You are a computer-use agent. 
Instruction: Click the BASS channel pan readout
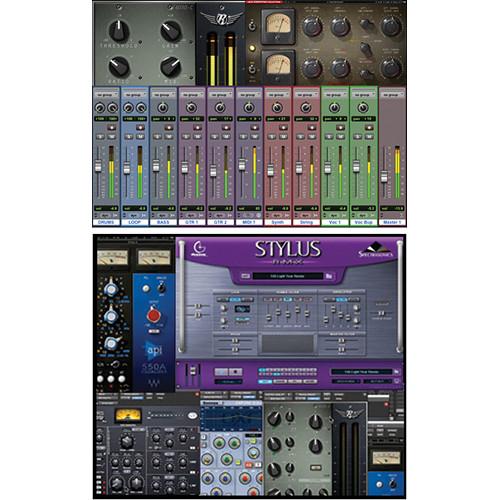(163, 119)
